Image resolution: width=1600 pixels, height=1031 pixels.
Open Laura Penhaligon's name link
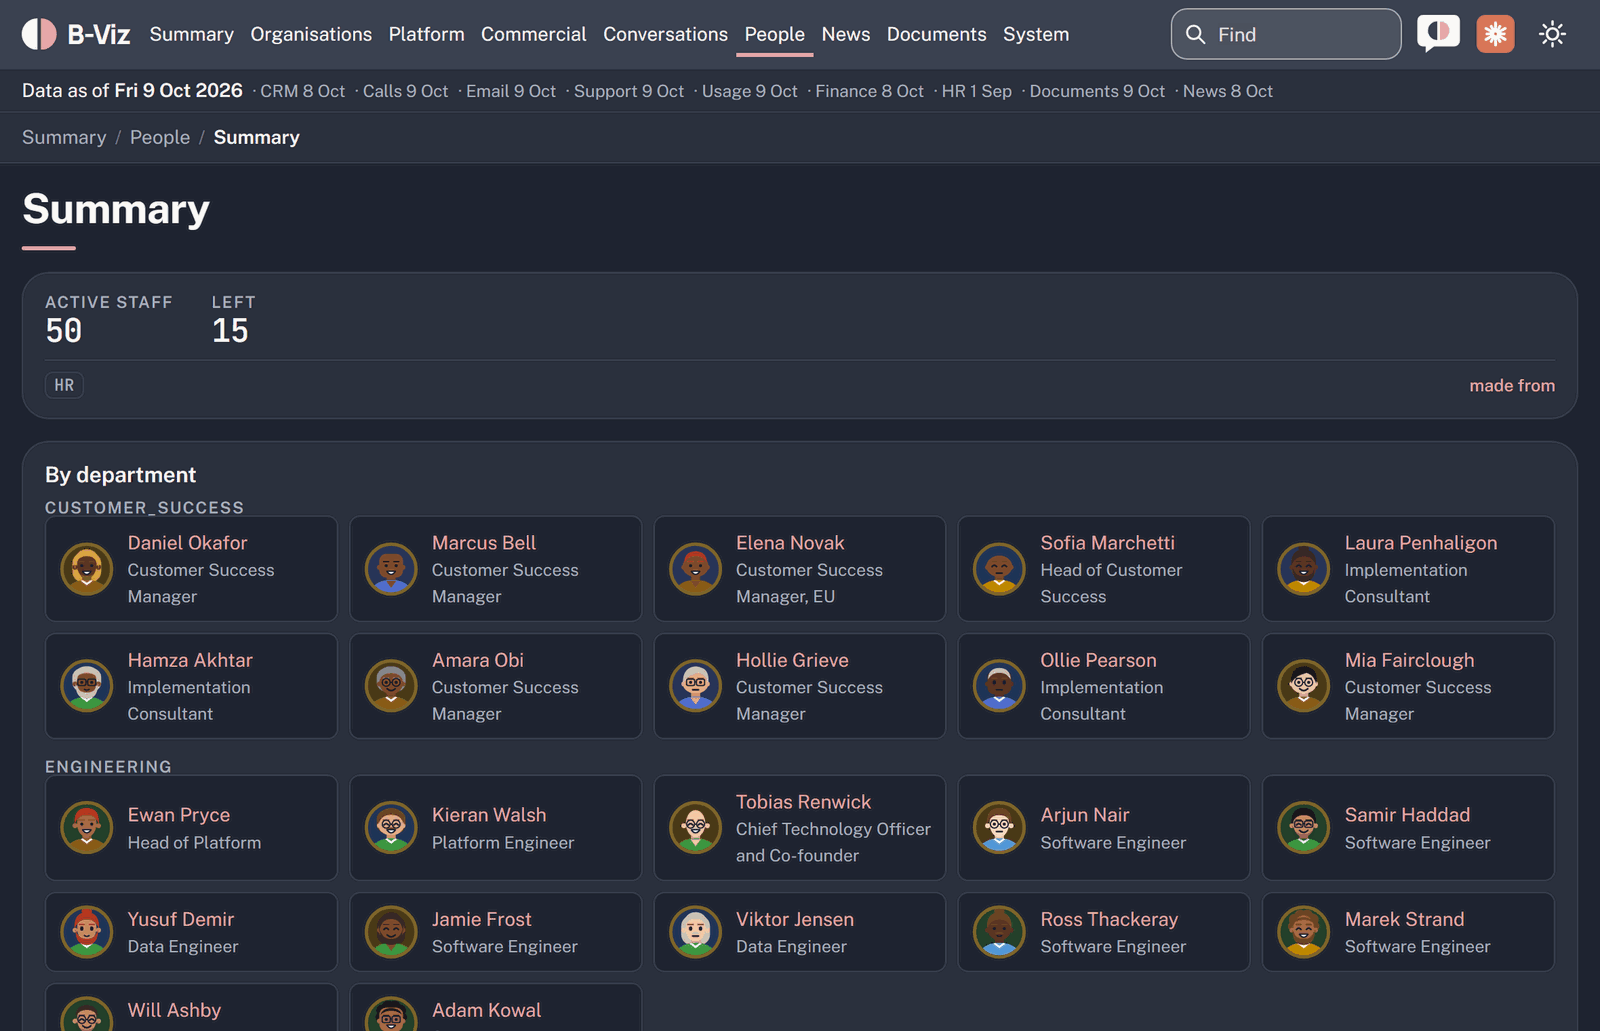1421,543
